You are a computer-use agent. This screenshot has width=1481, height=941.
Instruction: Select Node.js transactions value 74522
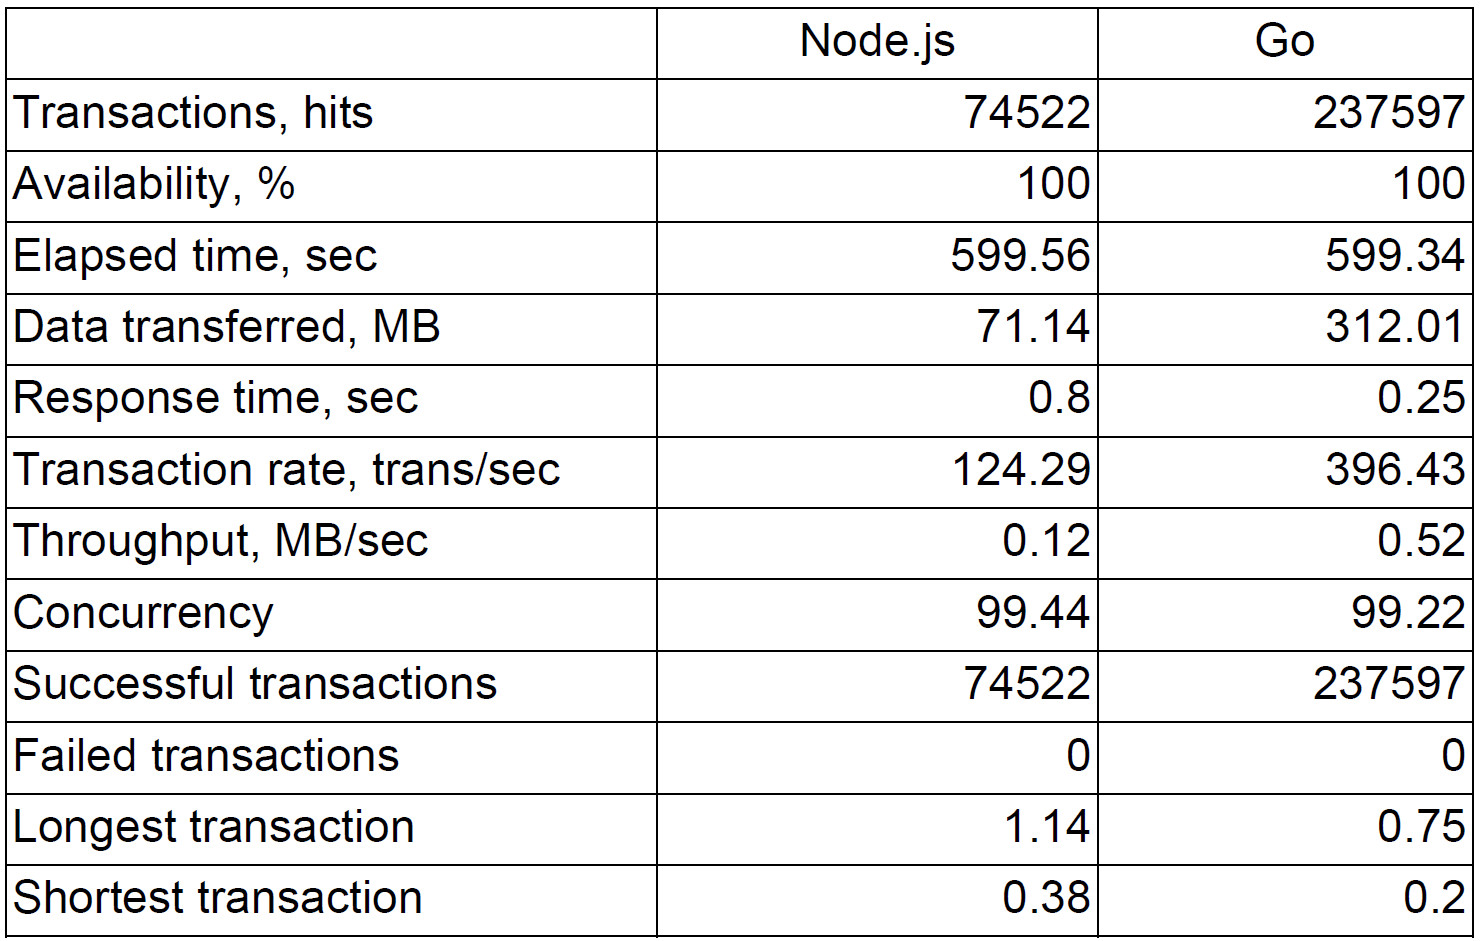1026,113
